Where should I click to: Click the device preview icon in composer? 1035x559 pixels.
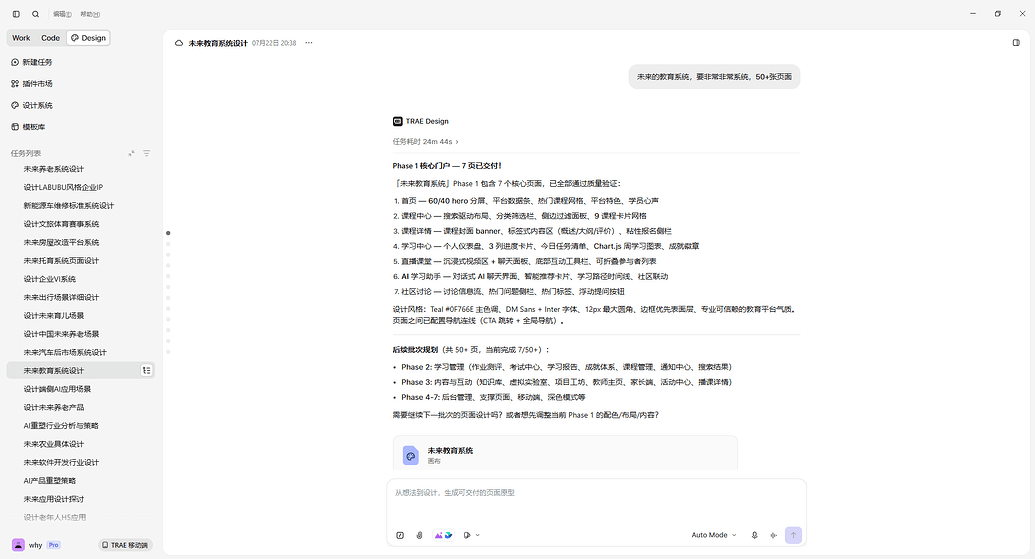[x=467, y=535]
